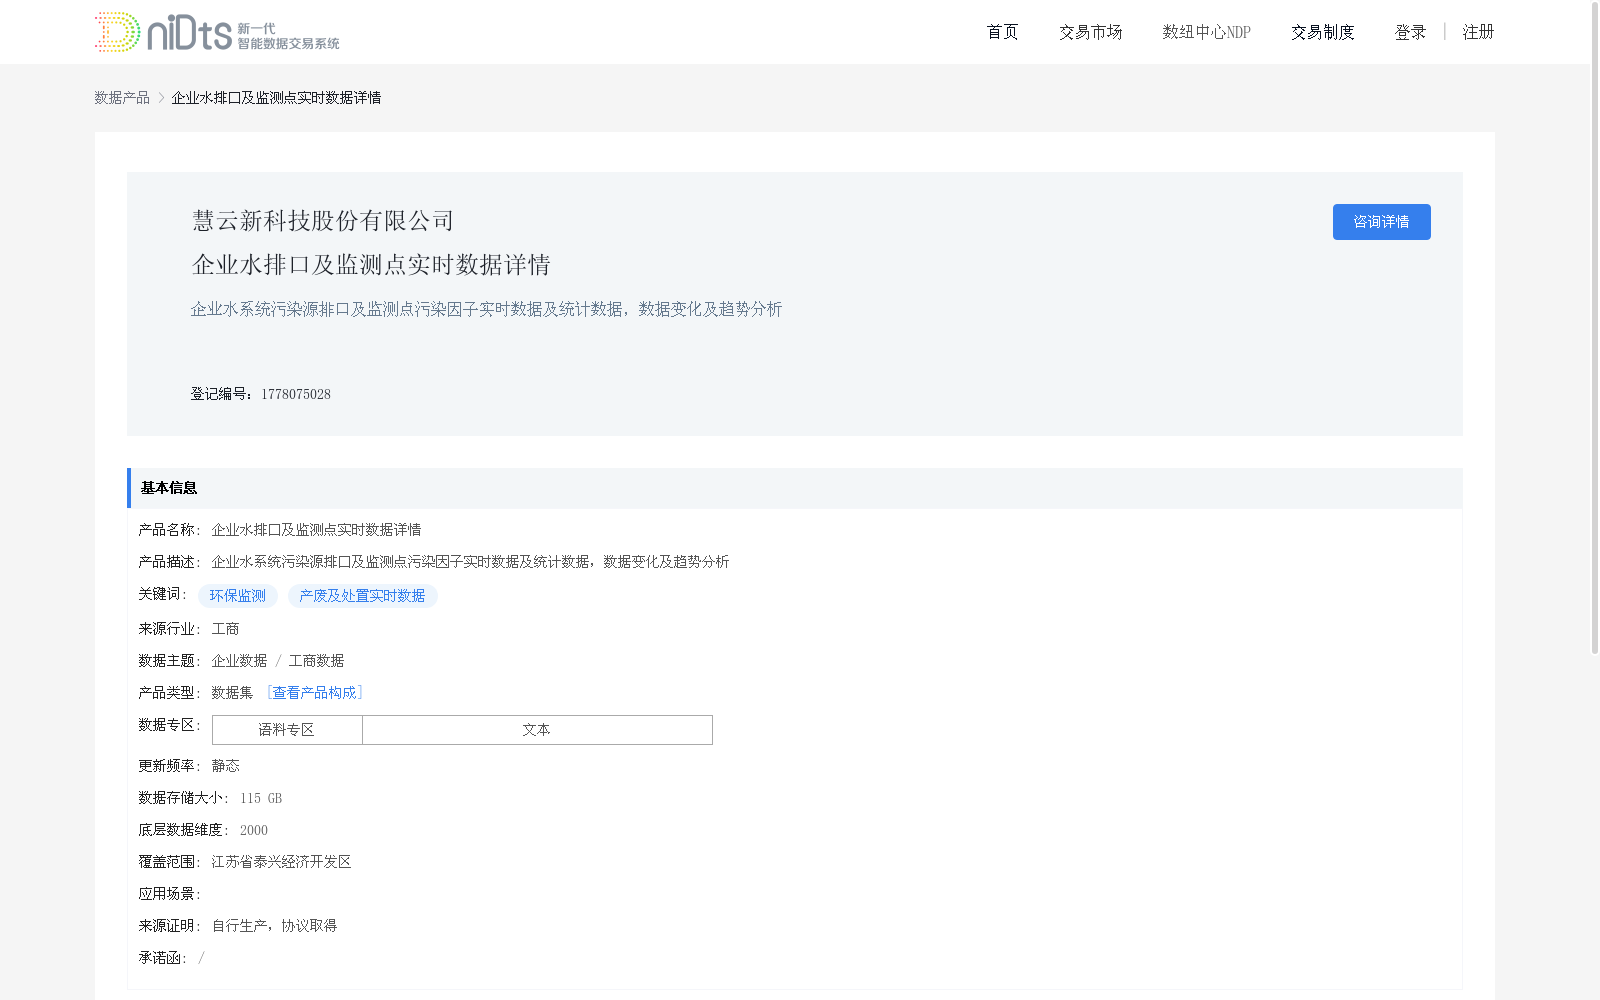This screenshot has height=1000, width=1600.
Task: Click the 咨询详情 button
Action: point(1381,222)
